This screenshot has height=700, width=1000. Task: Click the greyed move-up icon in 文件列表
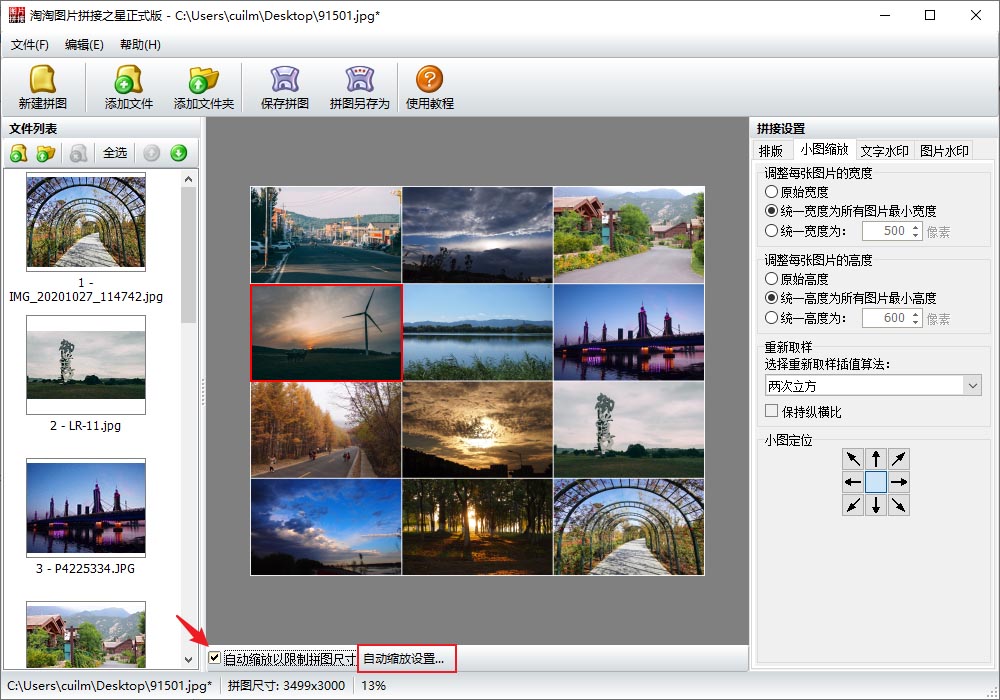coord(152,153)
